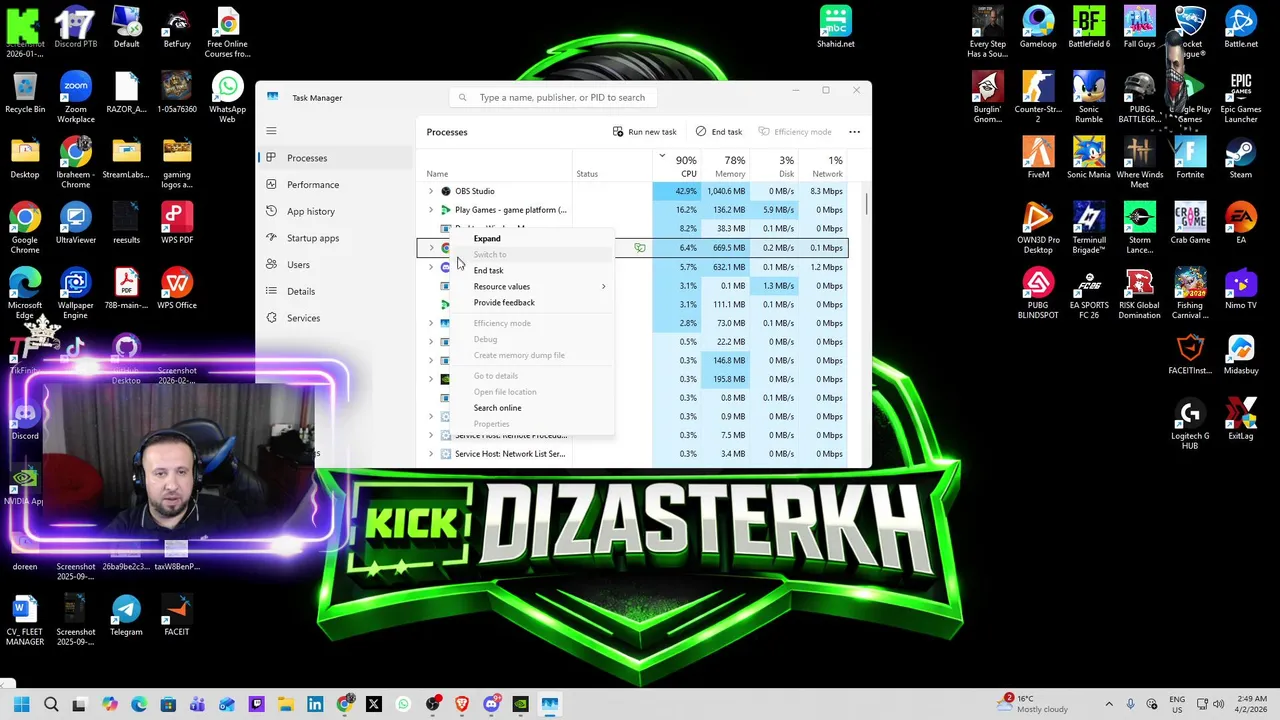Click the 1,040.6 MB memory cell
1280x720 pixels.
[725, 191]
